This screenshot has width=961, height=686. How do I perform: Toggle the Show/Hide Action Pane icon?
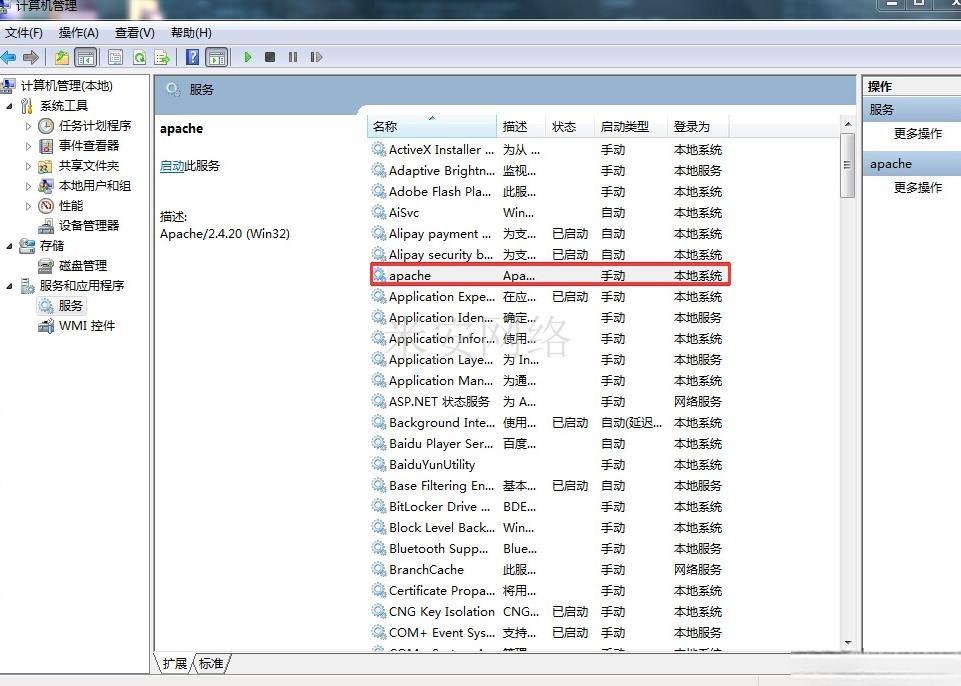[x=216, y=58]
